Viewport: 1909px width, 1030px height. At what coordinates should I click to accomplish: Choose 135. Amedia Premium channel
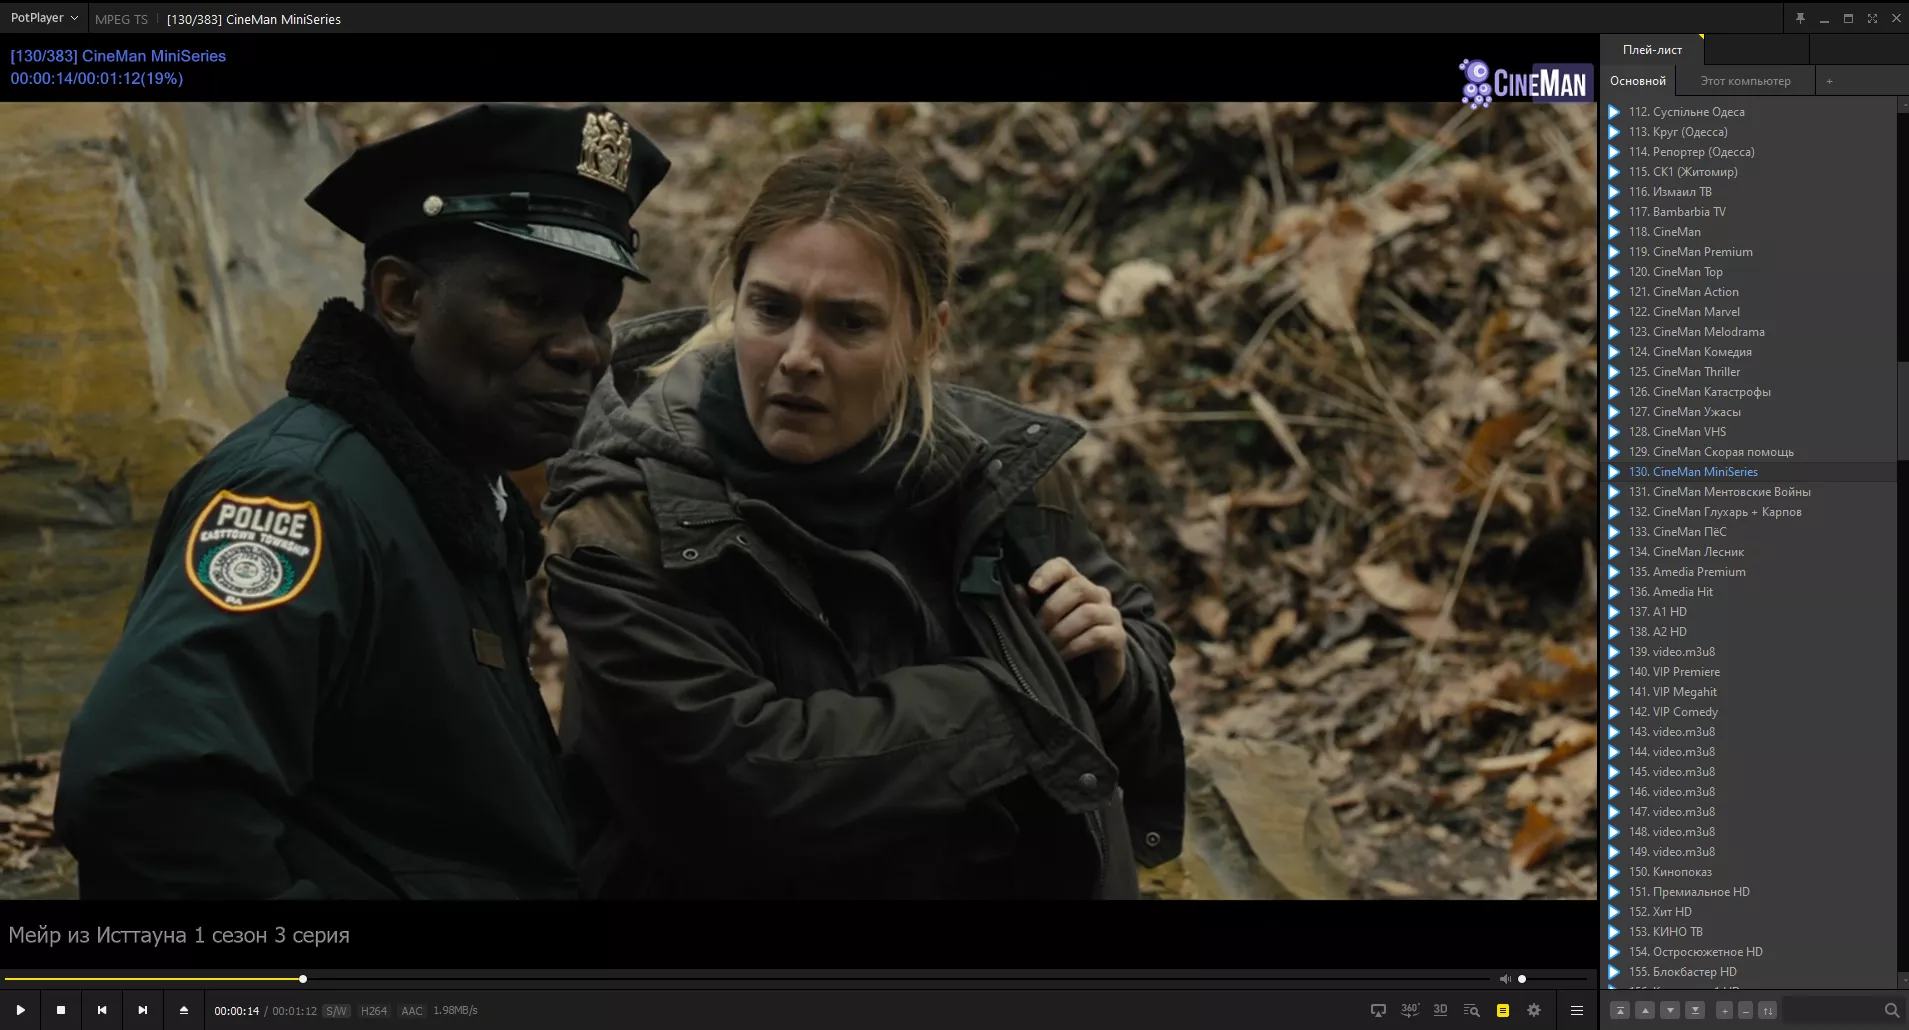click(x=1748, y=572)
